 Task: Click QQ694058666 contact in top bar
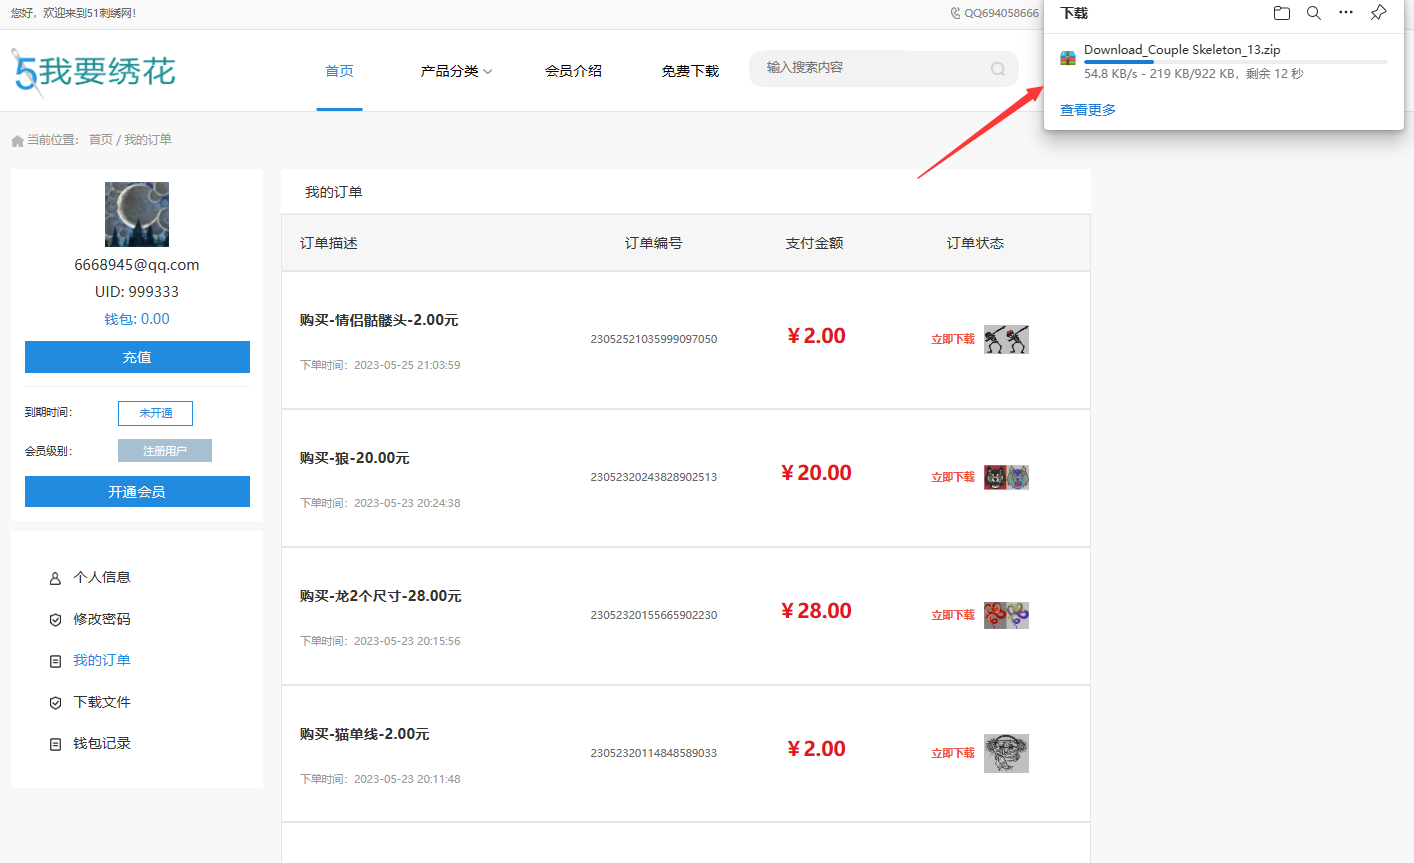point(1001,13)
